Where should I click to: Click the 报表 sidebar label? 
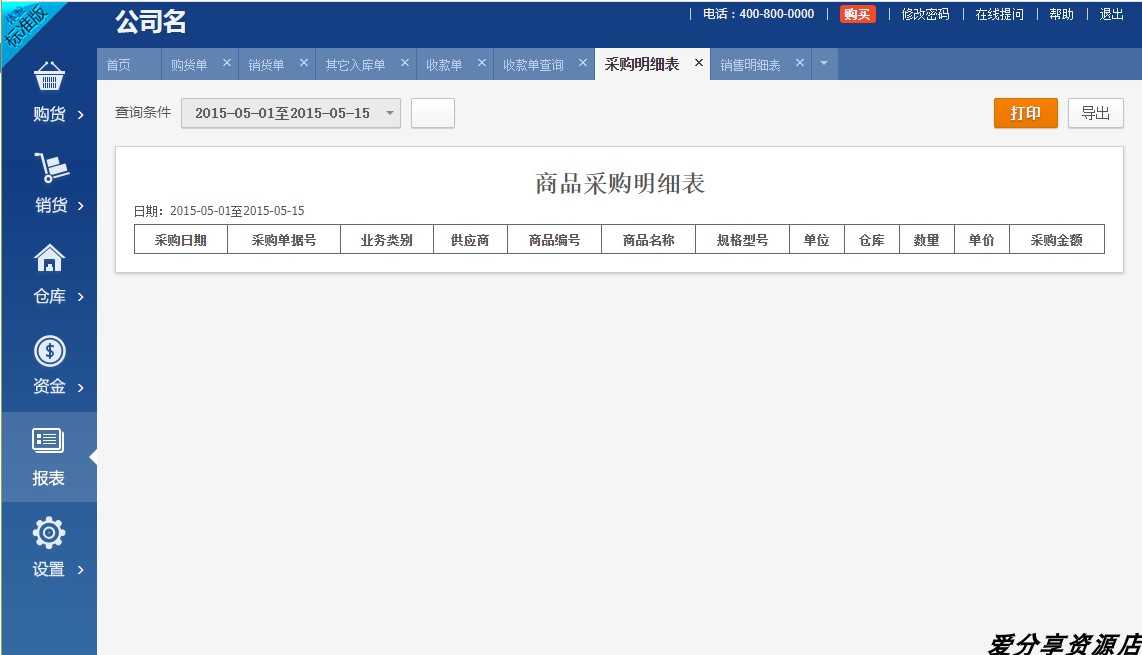[x=48, y=478]
